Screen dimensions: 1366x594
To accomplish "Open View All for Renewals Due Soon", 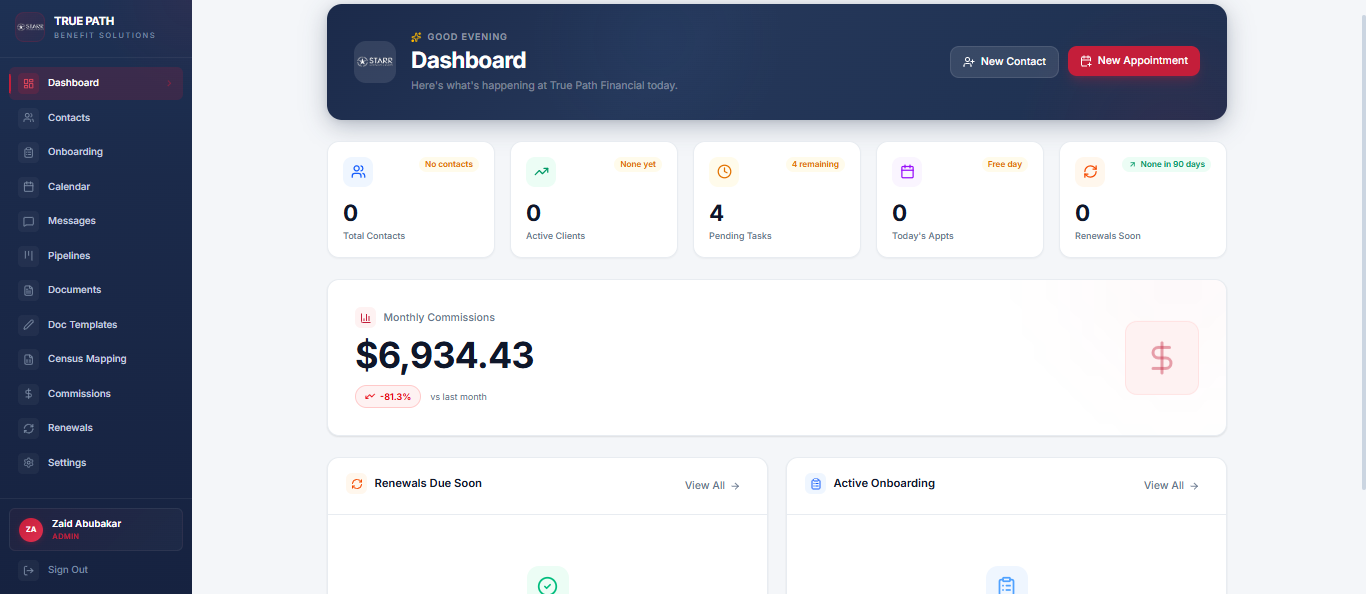I will coord(712,485).
